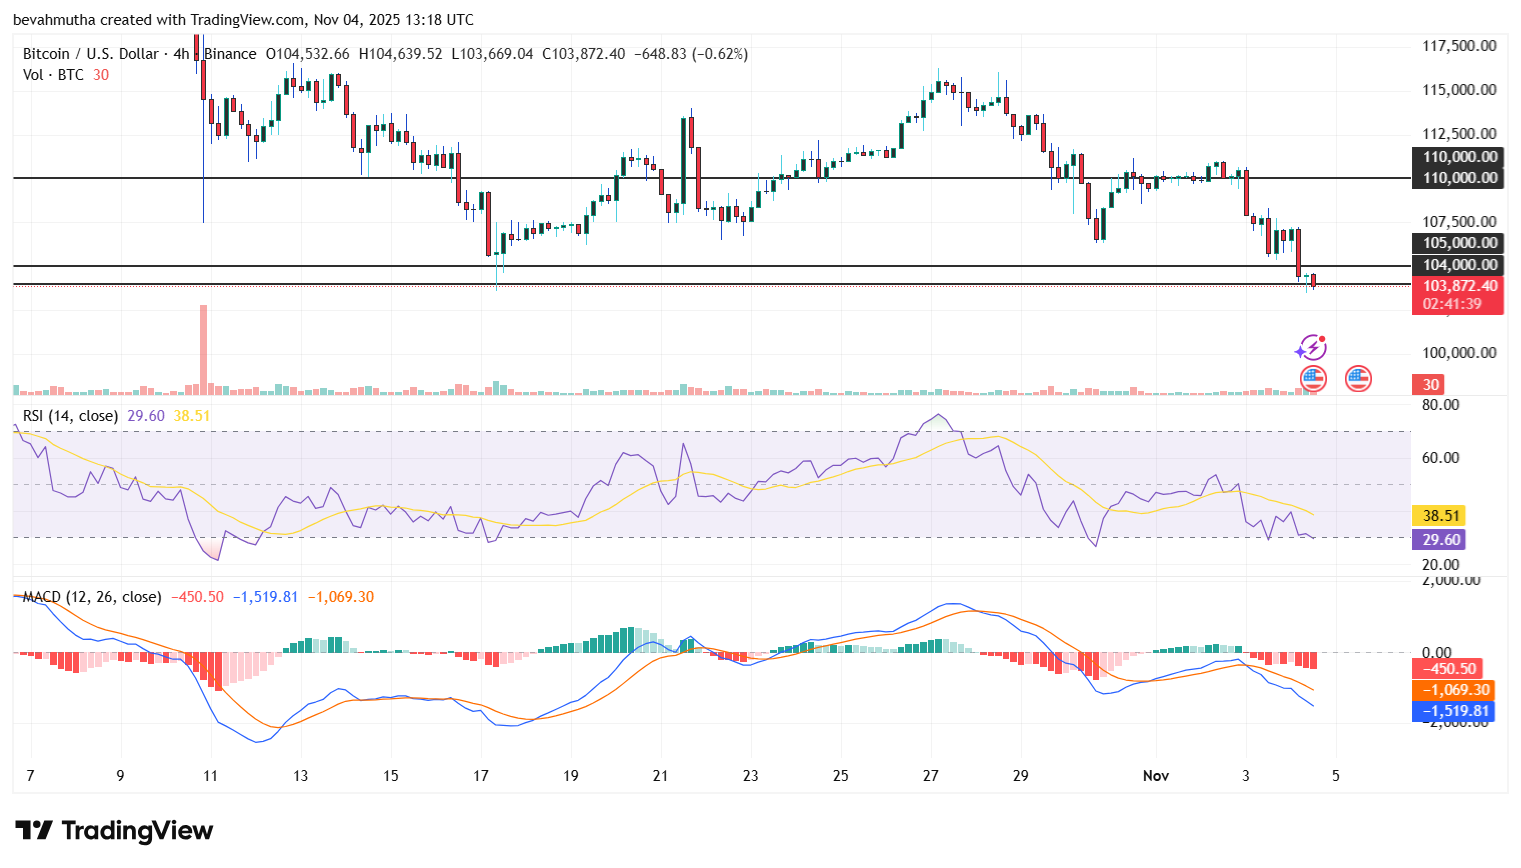Click the first US flag economic event icon
1521x868 pixels.
coord(1311,379)
